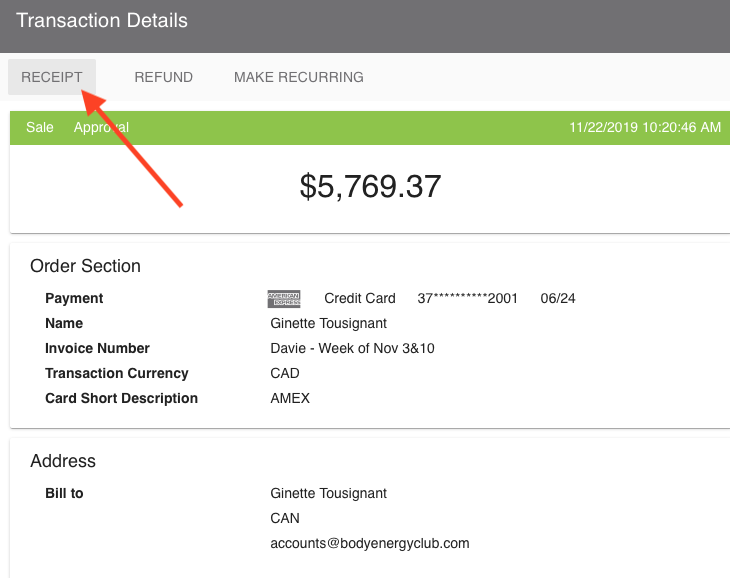Click the 11/22/2019 timestamp
The height and width of the screenshot is (578, 730).
coord(644,127)
